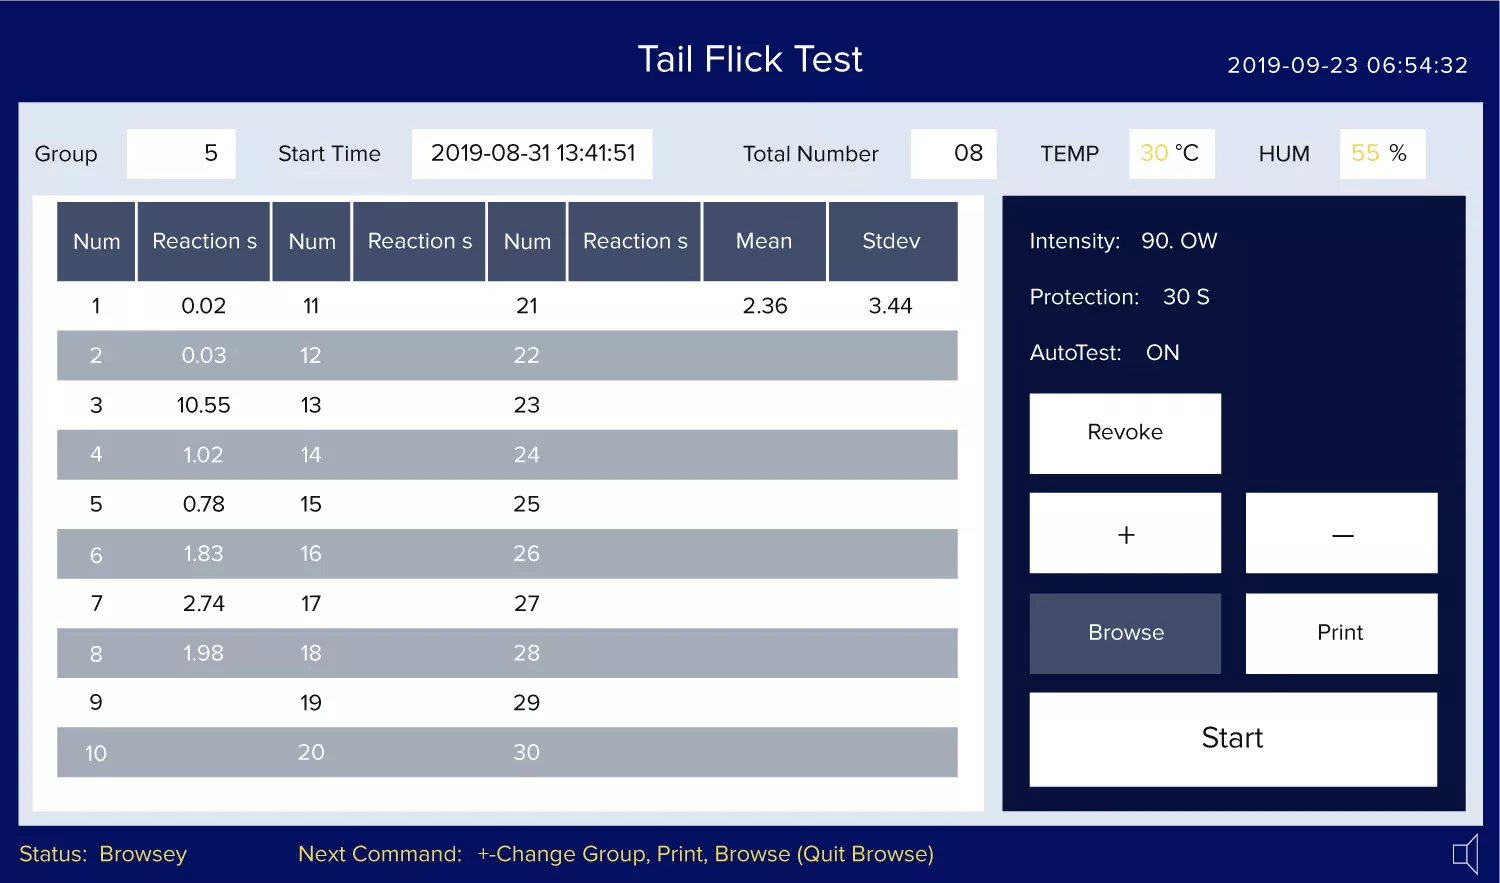Click the Start Time field

click(532, 154)
